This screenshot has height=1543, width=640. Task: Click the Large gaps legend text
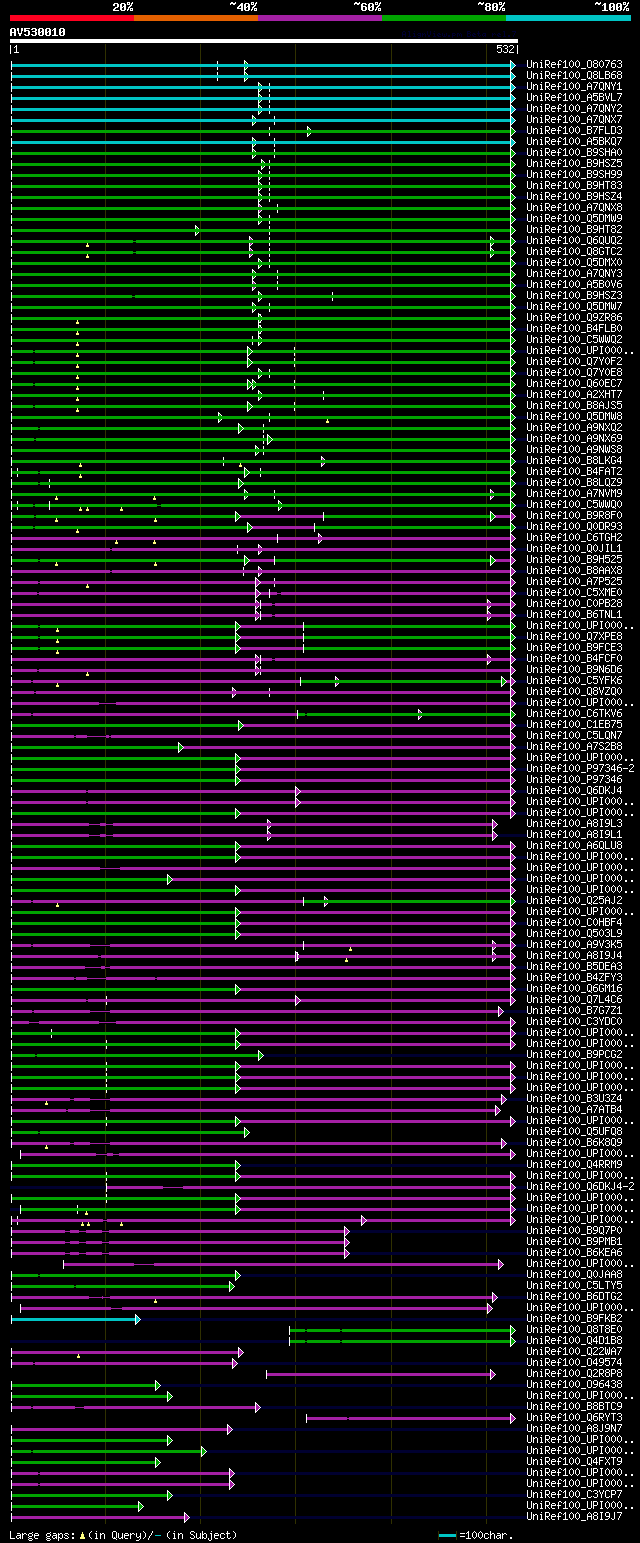coord(123,1535)
